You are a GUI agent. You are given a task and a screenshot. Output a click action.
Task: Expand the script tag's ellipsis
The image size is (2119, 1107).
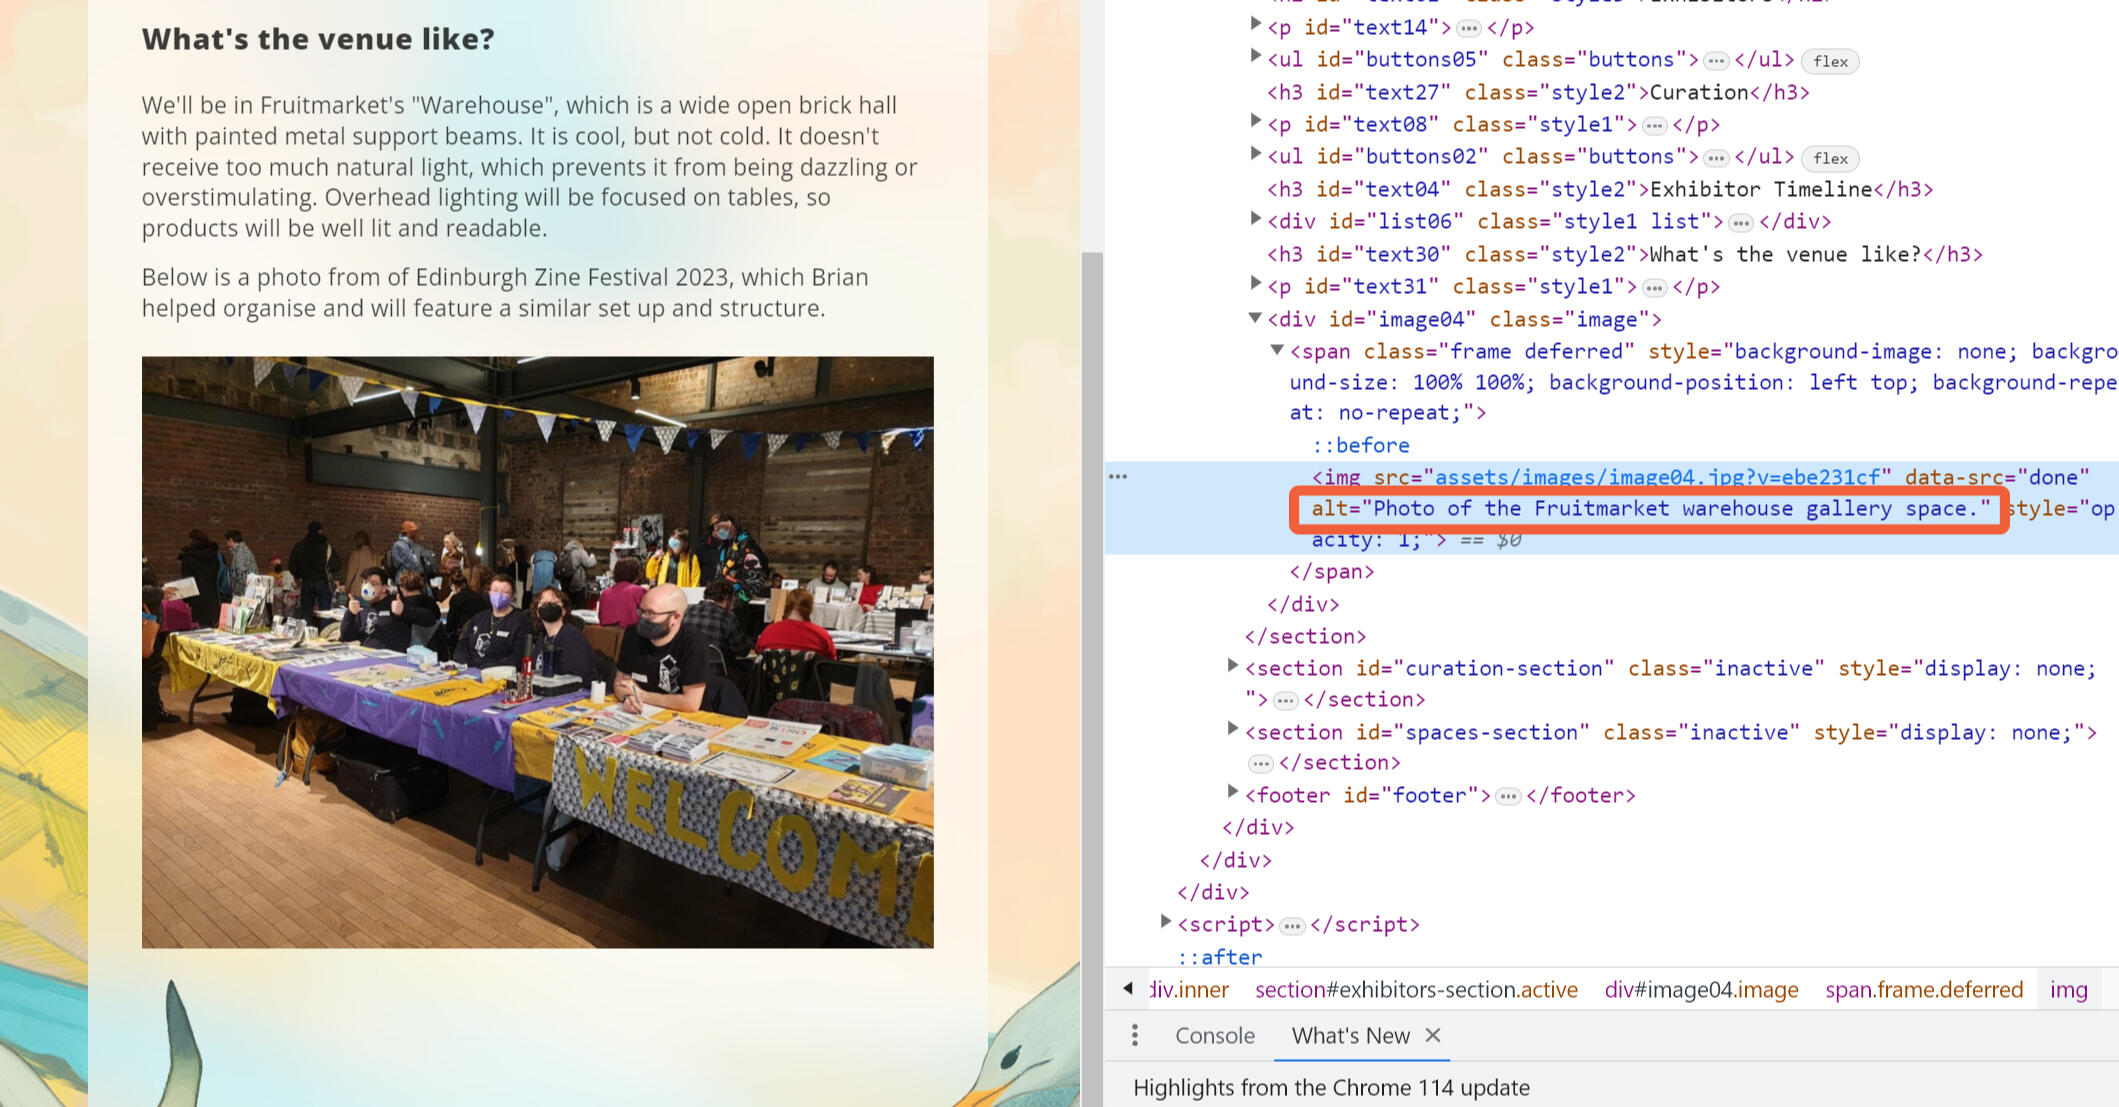coord(1291,924)
